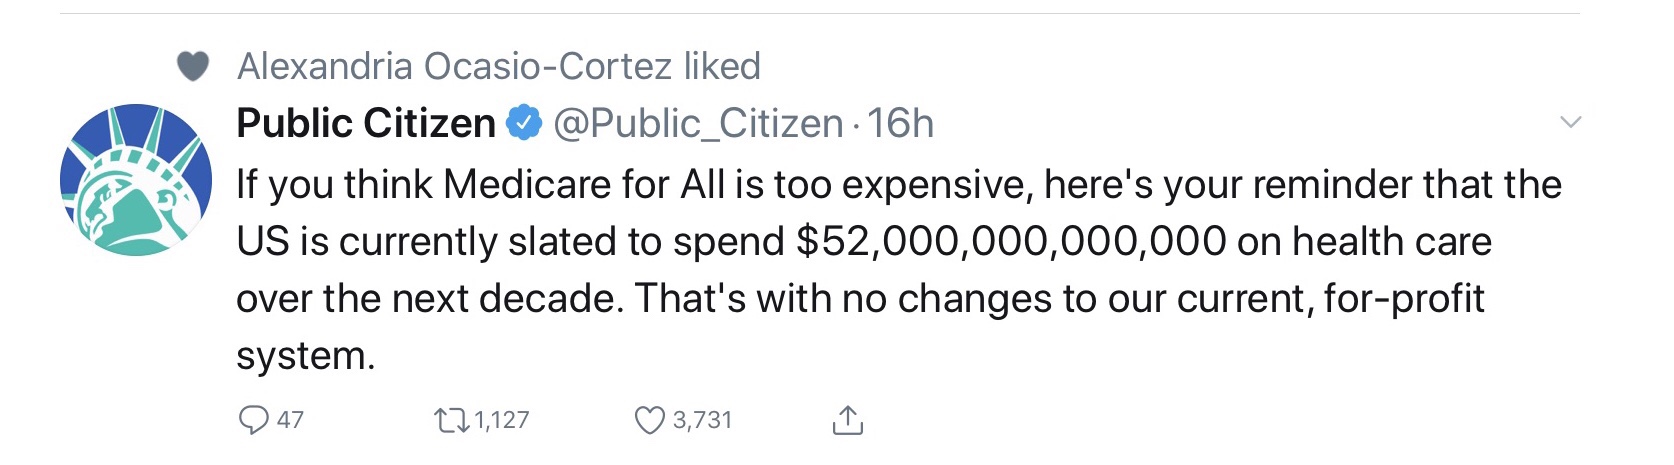Click the reply speech bubble icon
This screenshot has width=1674, height=465.
click(x=253, y=420)
